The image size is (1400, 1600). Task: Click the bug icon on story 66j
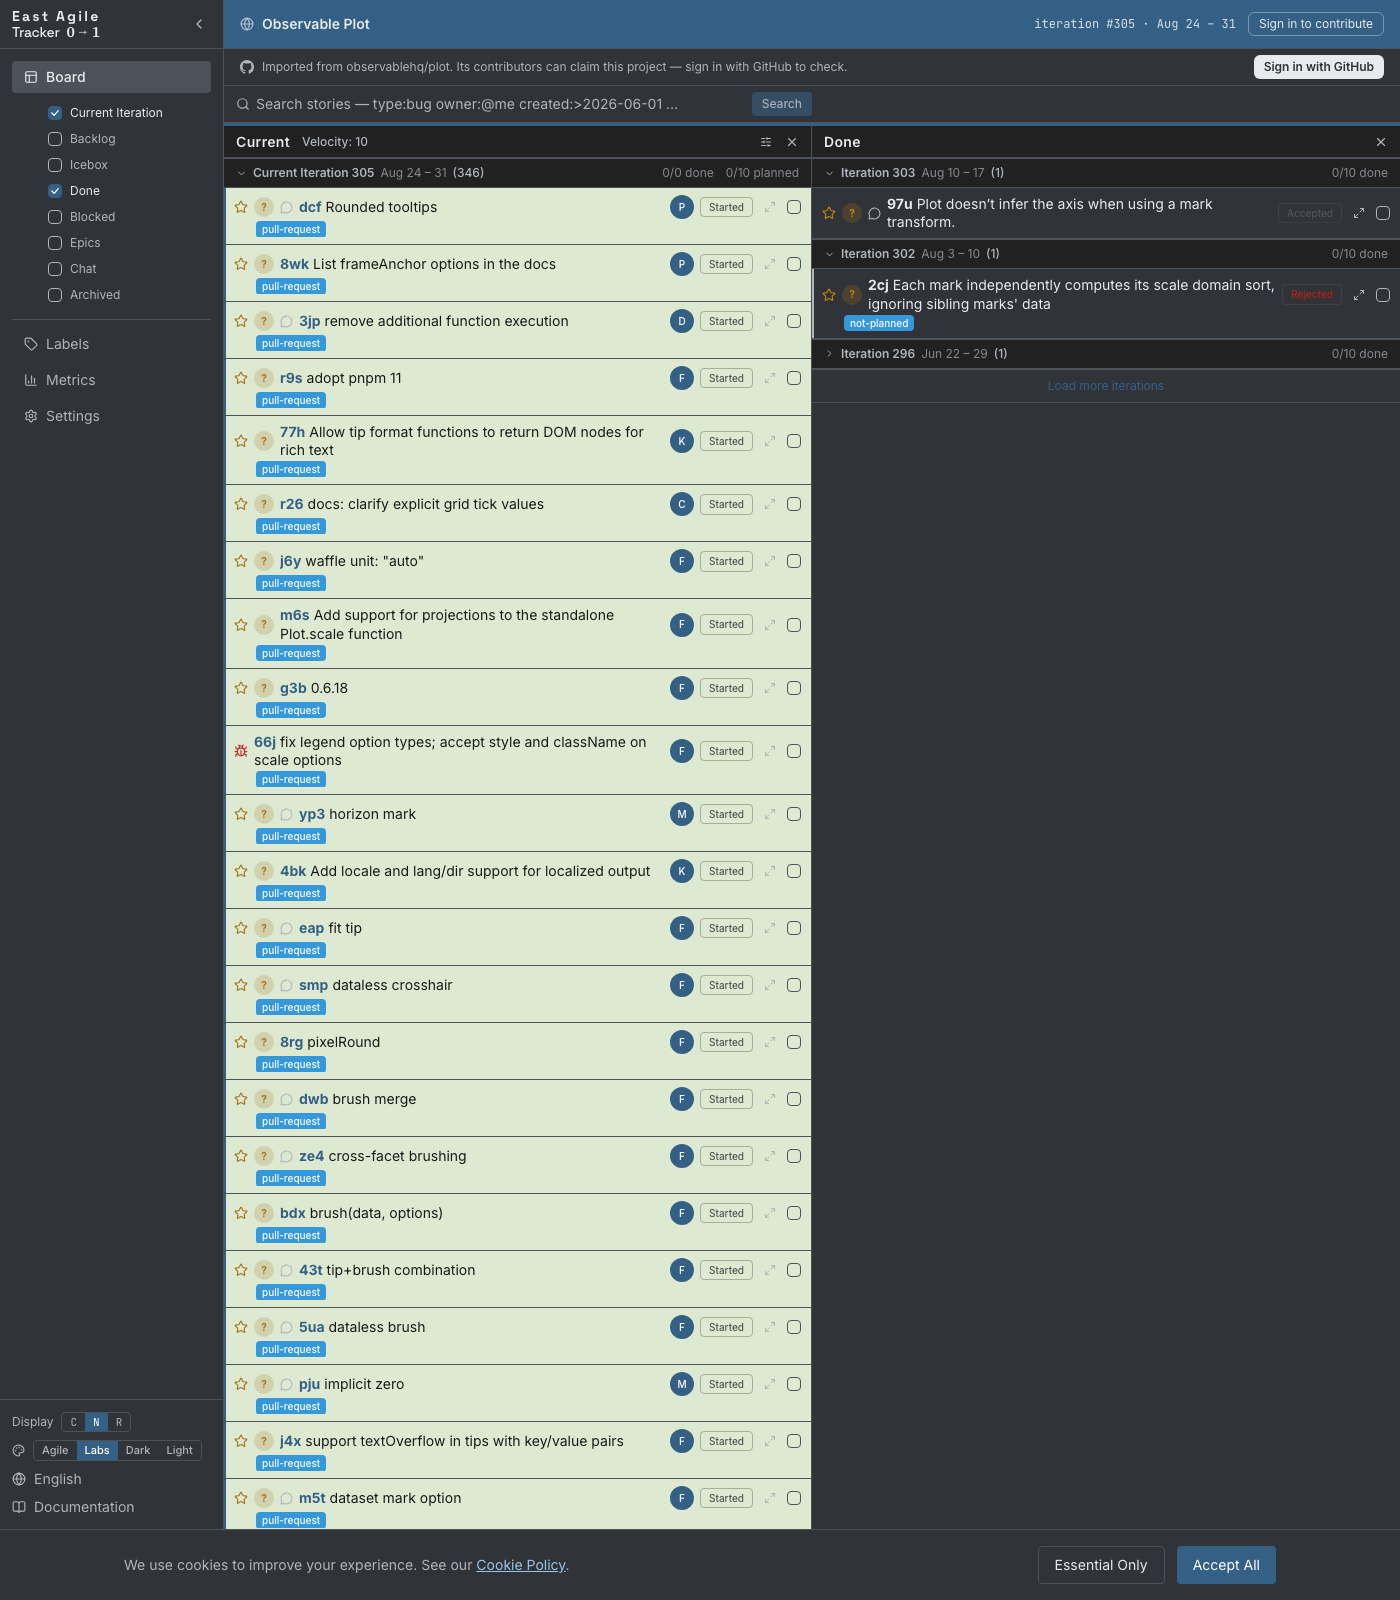241,751
